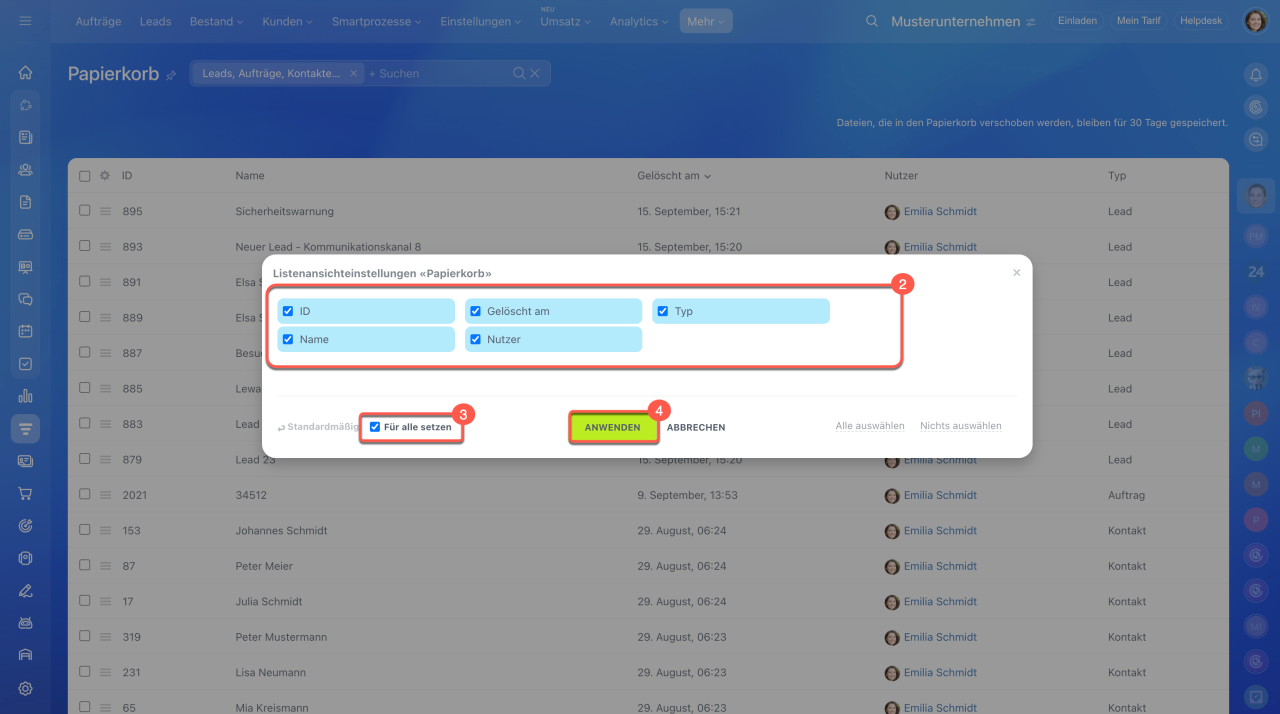1280x714 pixels.
Task: Click the list settings gear in table header
Action: pos(104,176)
